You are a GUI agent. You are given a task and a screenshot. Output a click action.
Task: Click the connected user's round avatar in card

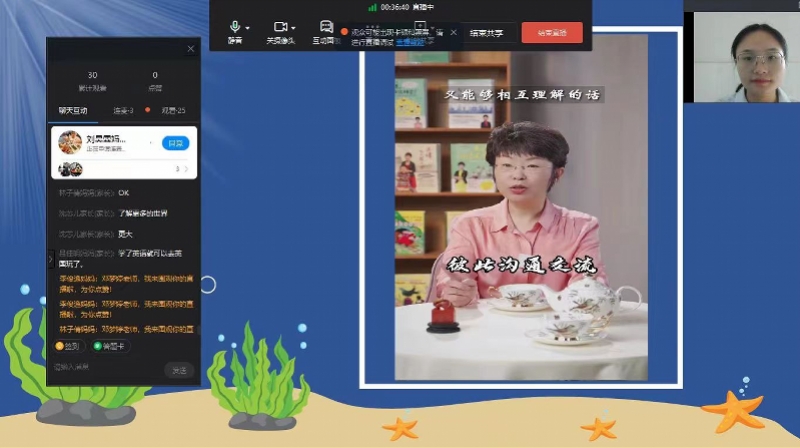click(70, 142)
